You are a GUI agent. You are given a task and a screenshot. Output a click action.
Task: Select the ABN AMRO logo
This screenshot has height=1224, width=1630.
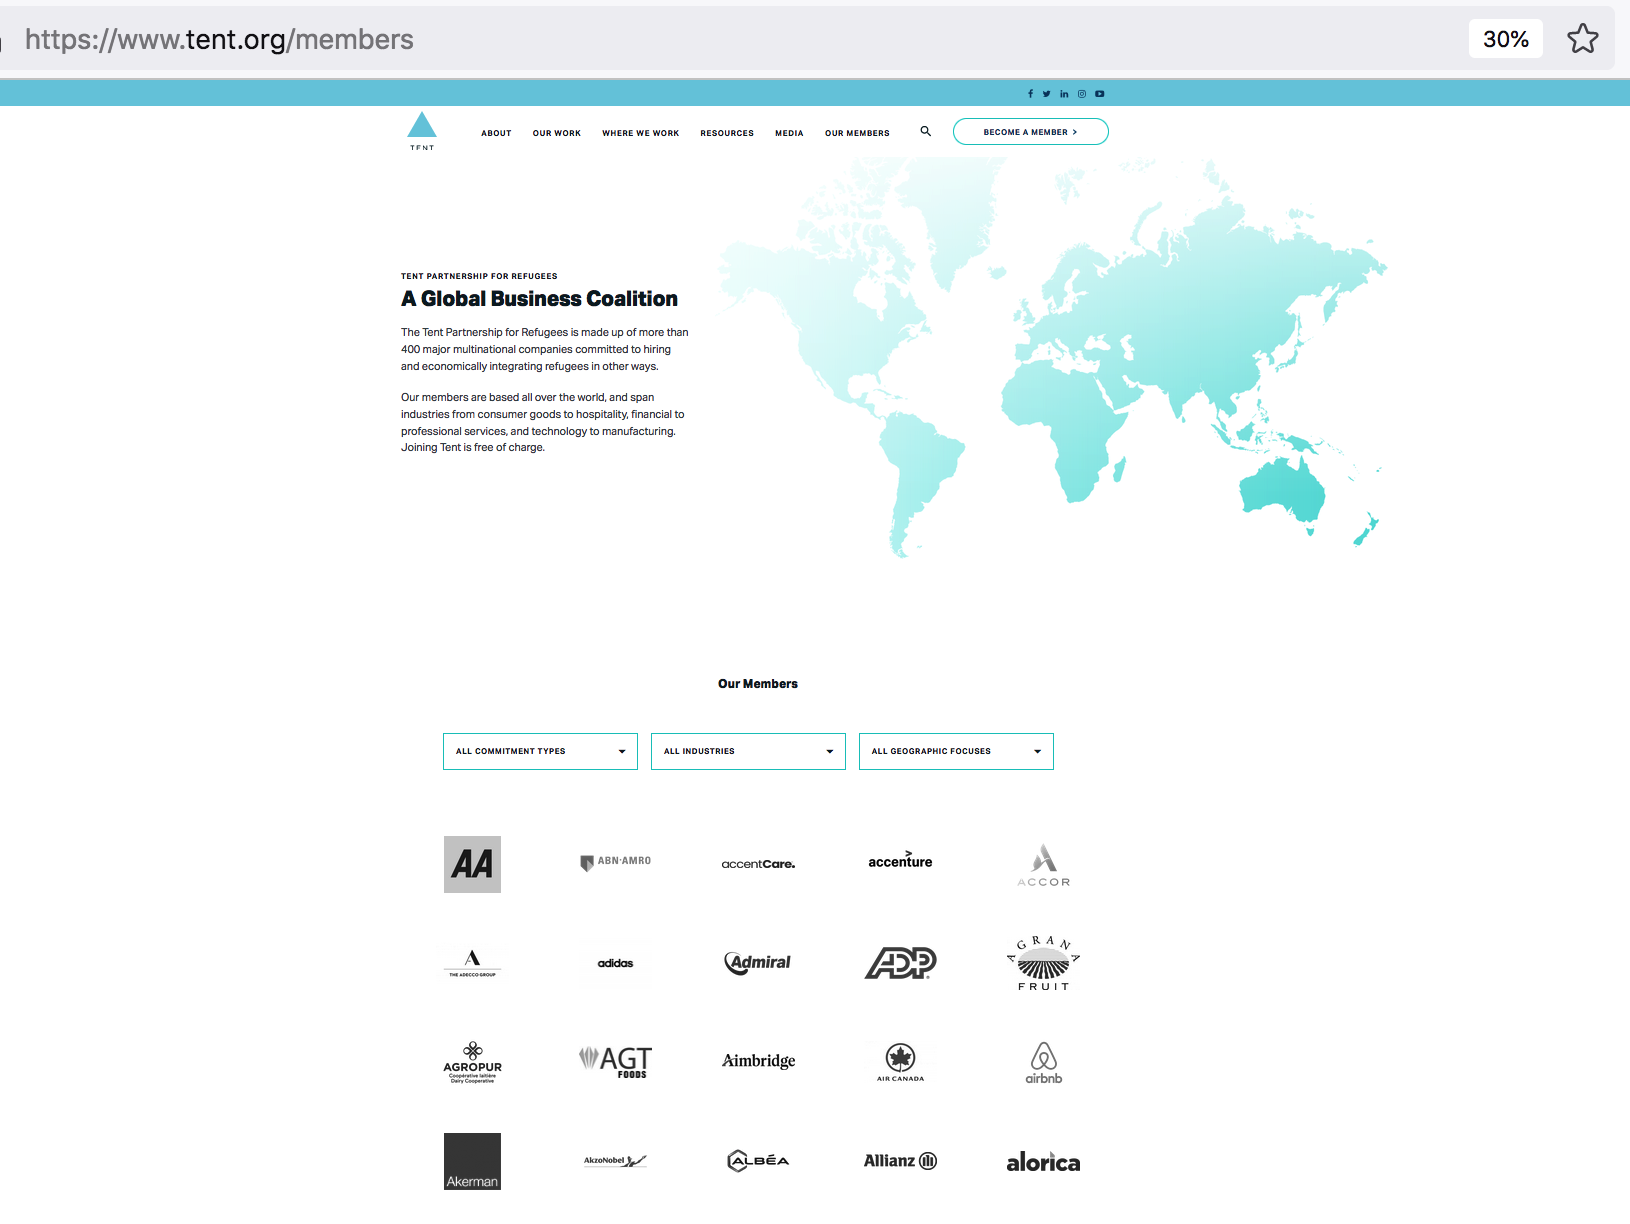[615, 862]
